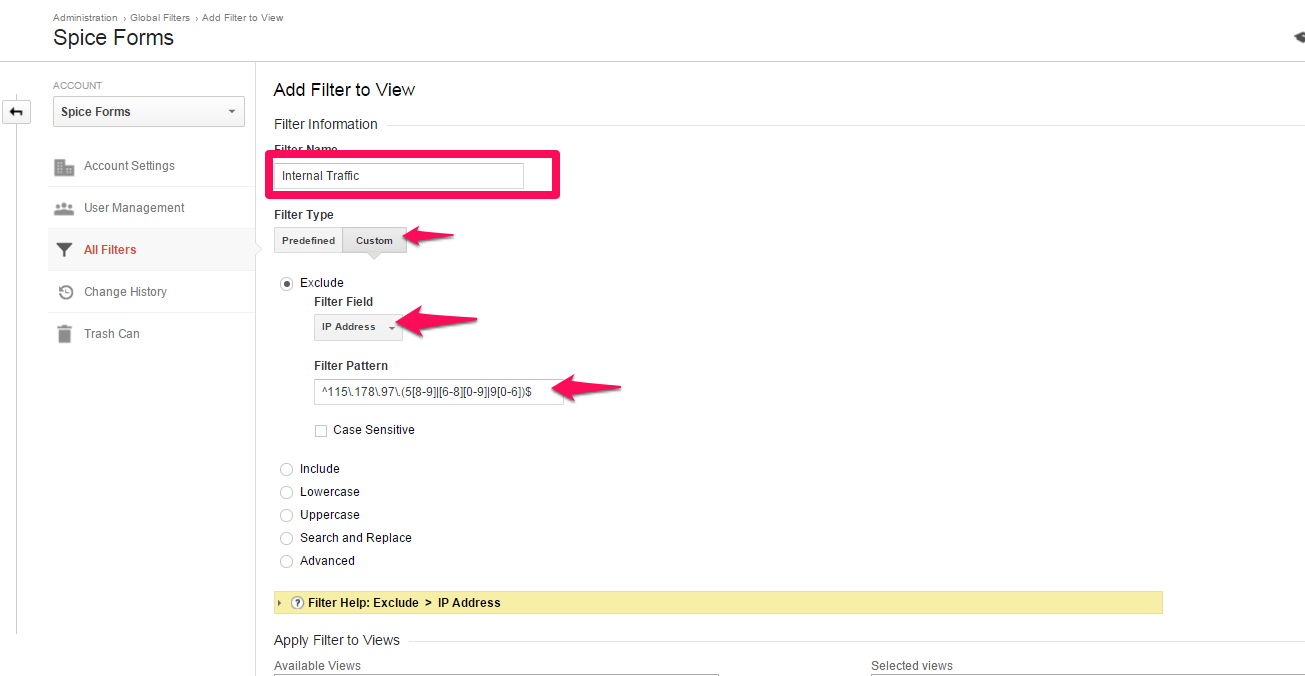Viewport: 1305px width, 676px height.
Task: Expand the Filter Help section triangle
Action: point(280,603)
